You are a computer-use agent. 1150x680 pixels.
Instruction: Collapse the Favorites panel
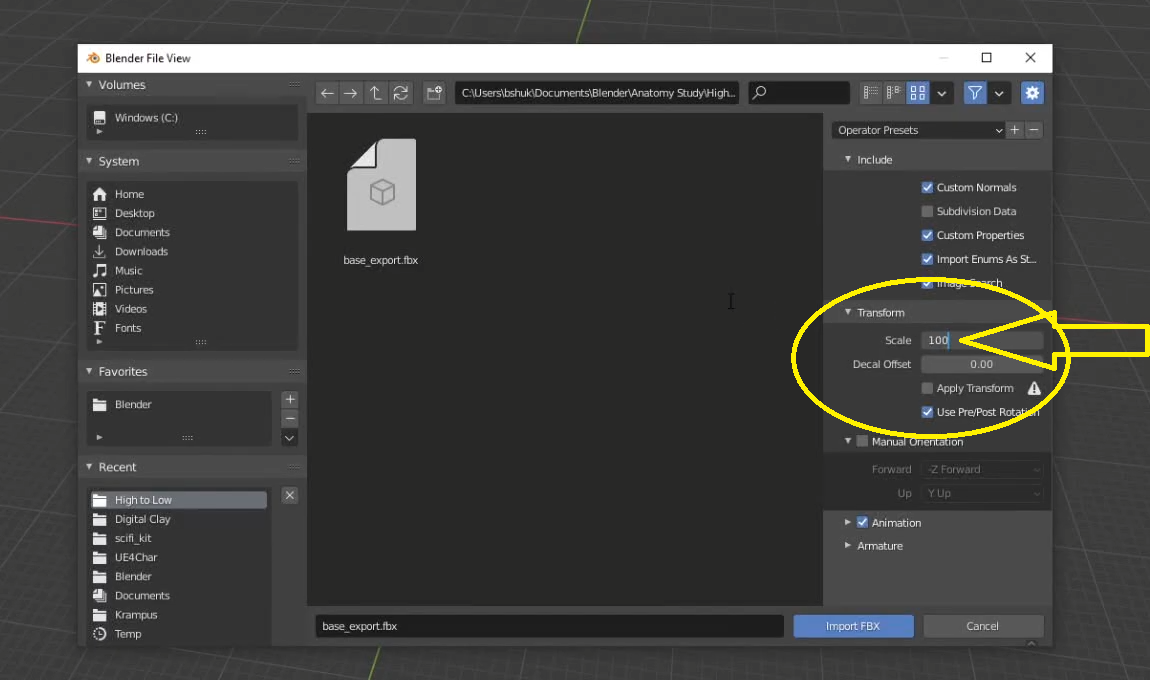pos(89,371)
